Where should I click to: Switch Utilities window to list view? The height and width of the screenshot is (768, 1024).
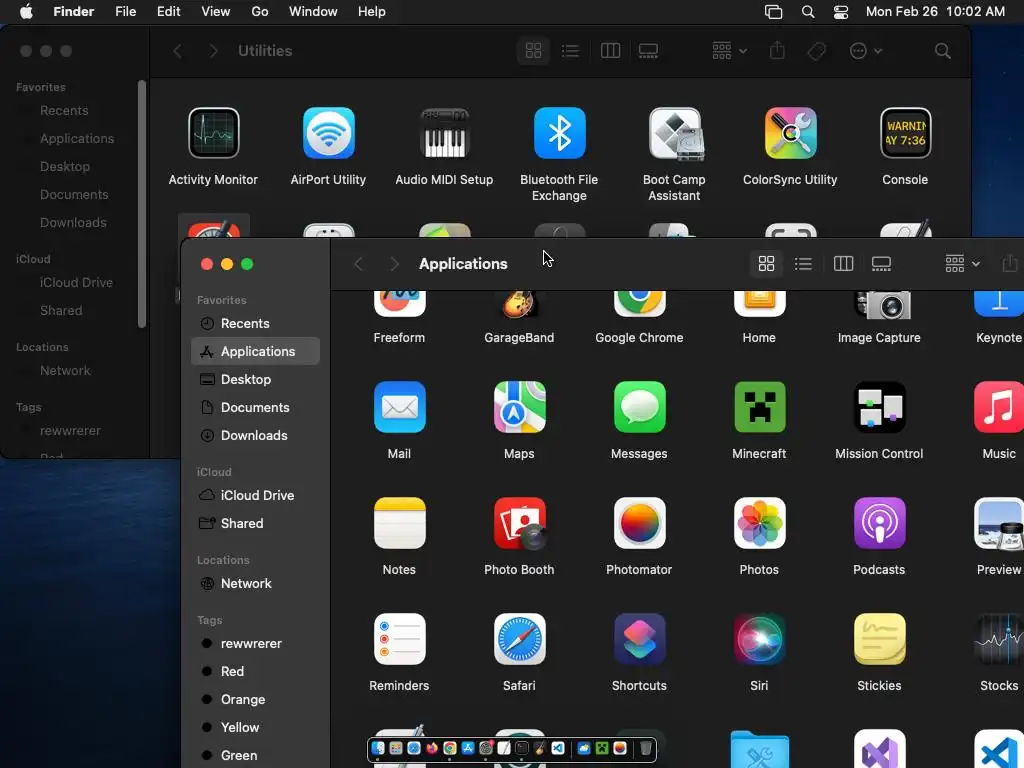tap(570, 51)
